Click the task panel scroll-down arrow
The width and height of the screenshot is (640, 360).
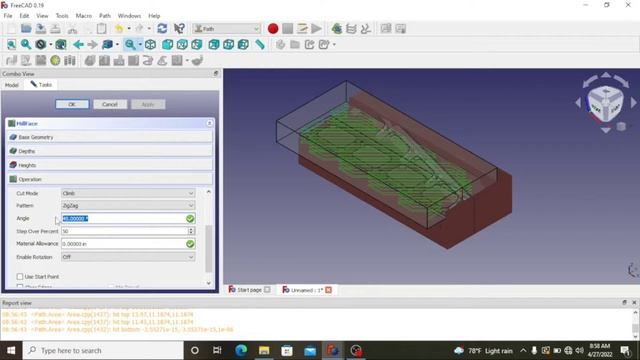coord(209,283)
